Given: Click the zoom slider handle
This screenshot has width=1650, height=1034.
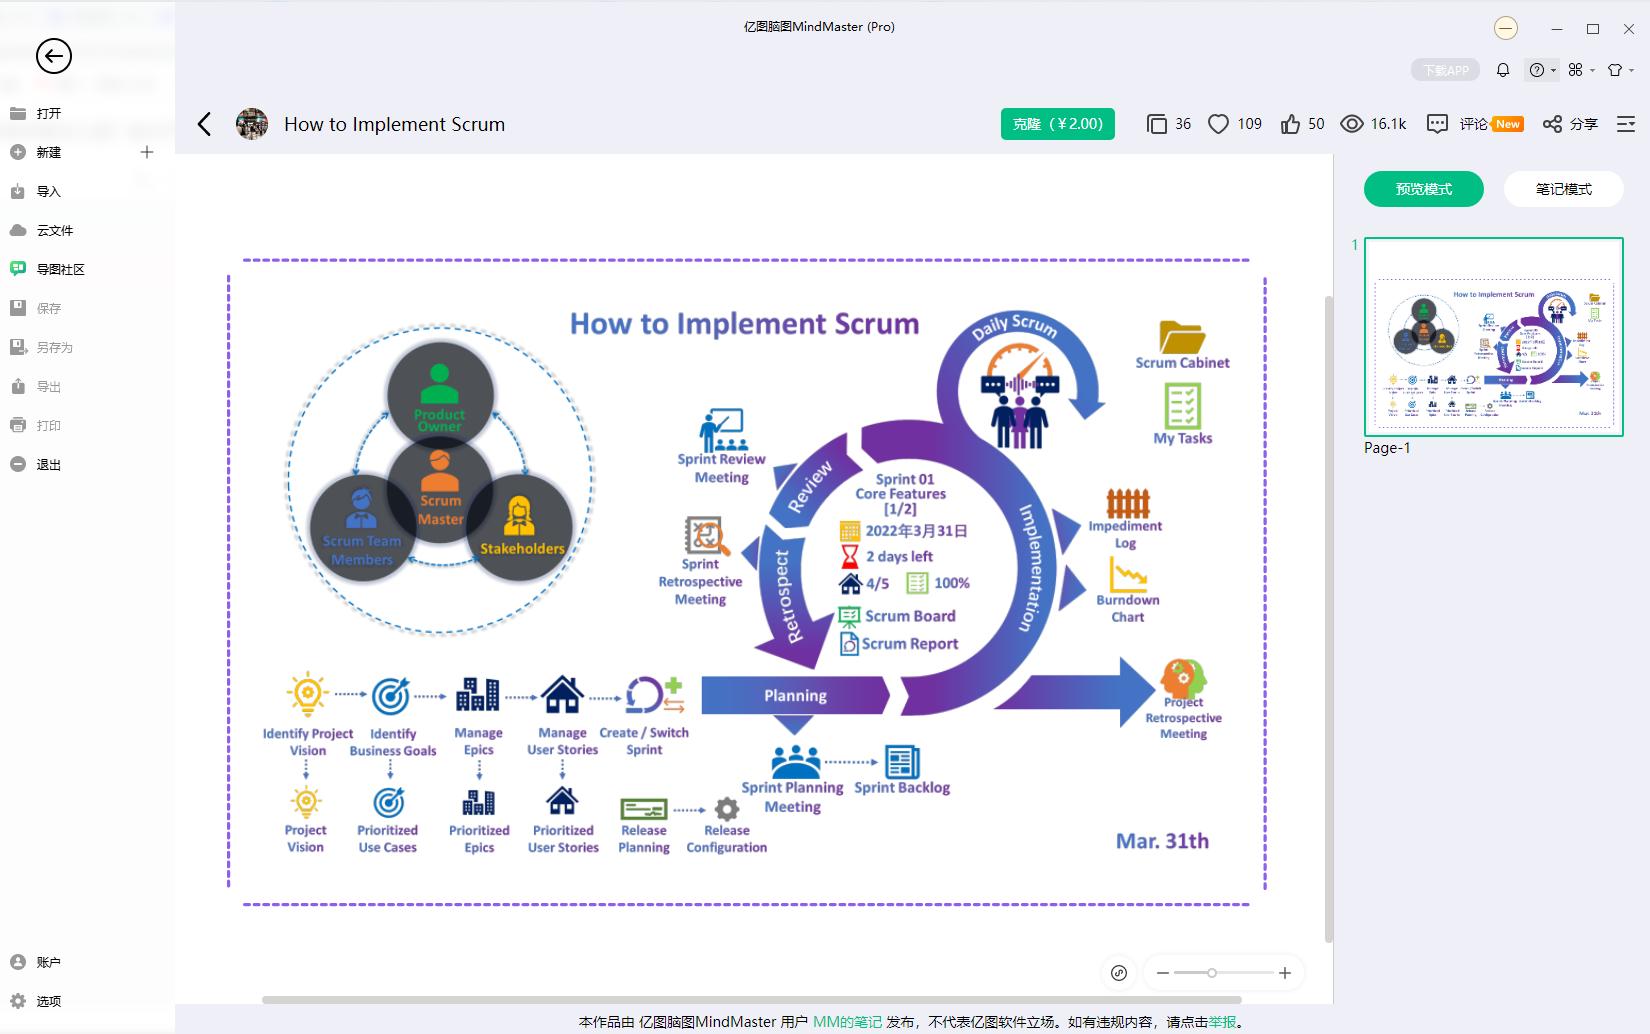Looking at the screenshot, I should coord(1212,973).
